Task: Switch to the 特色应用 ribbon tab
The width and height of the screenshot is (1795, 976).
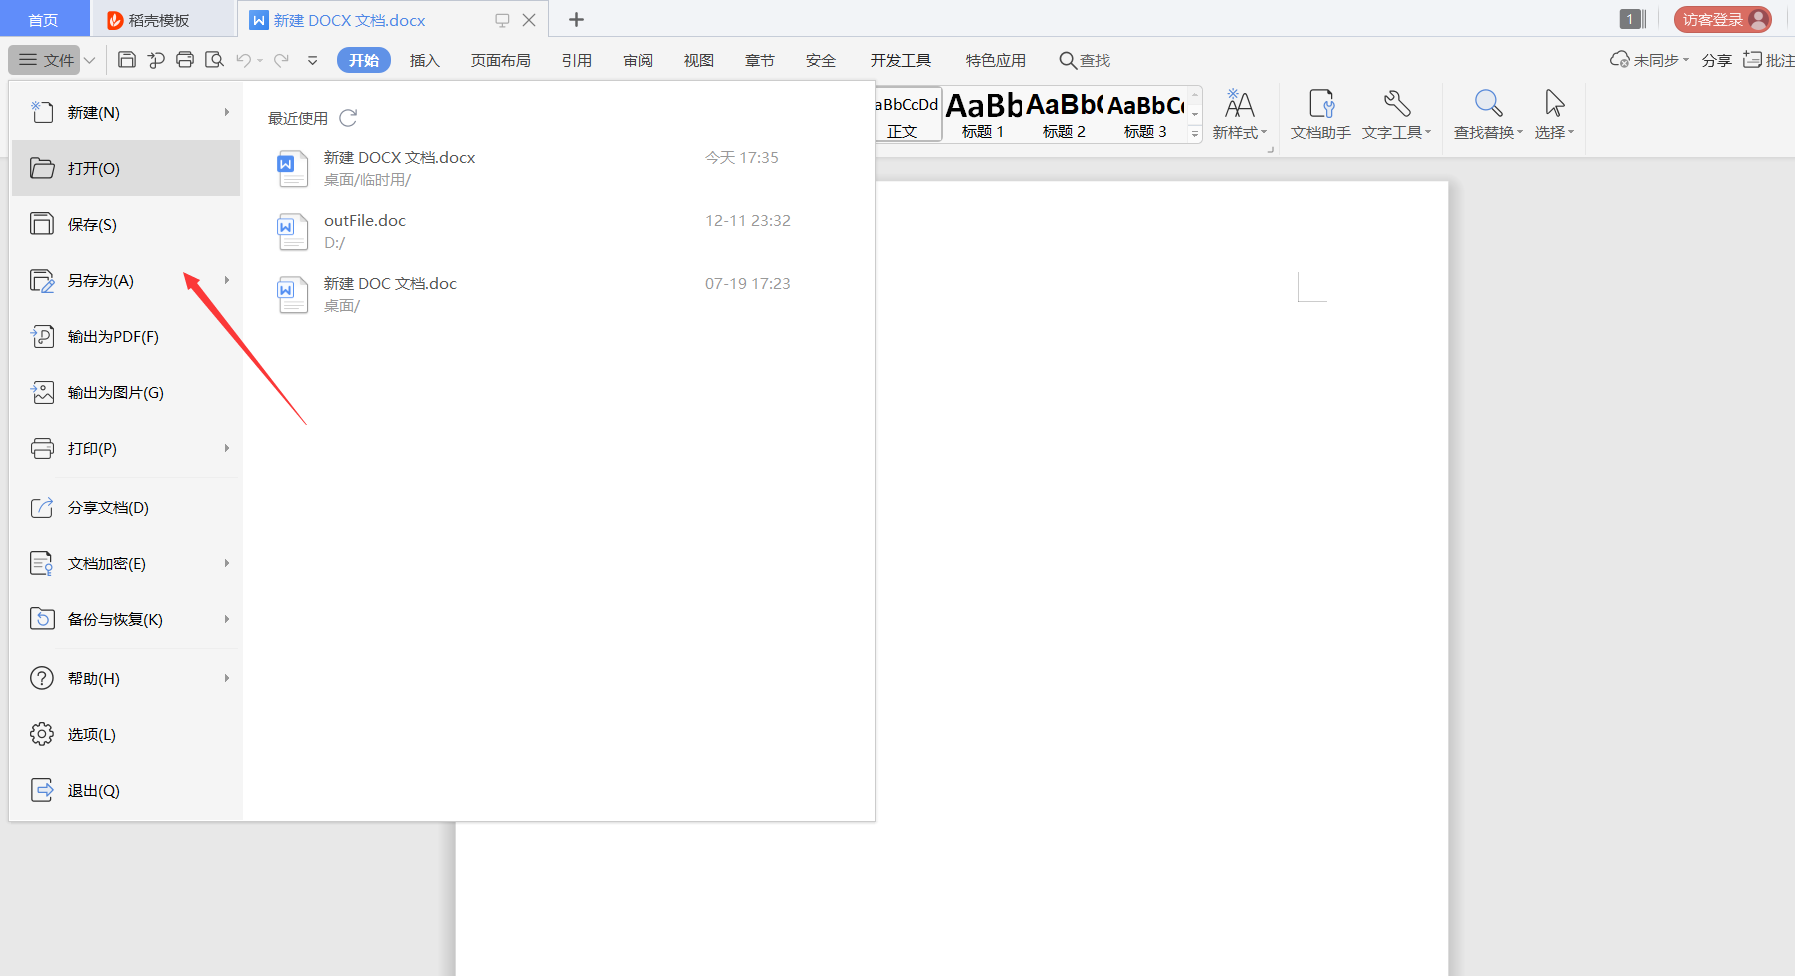Action: (x=996, y=60)
